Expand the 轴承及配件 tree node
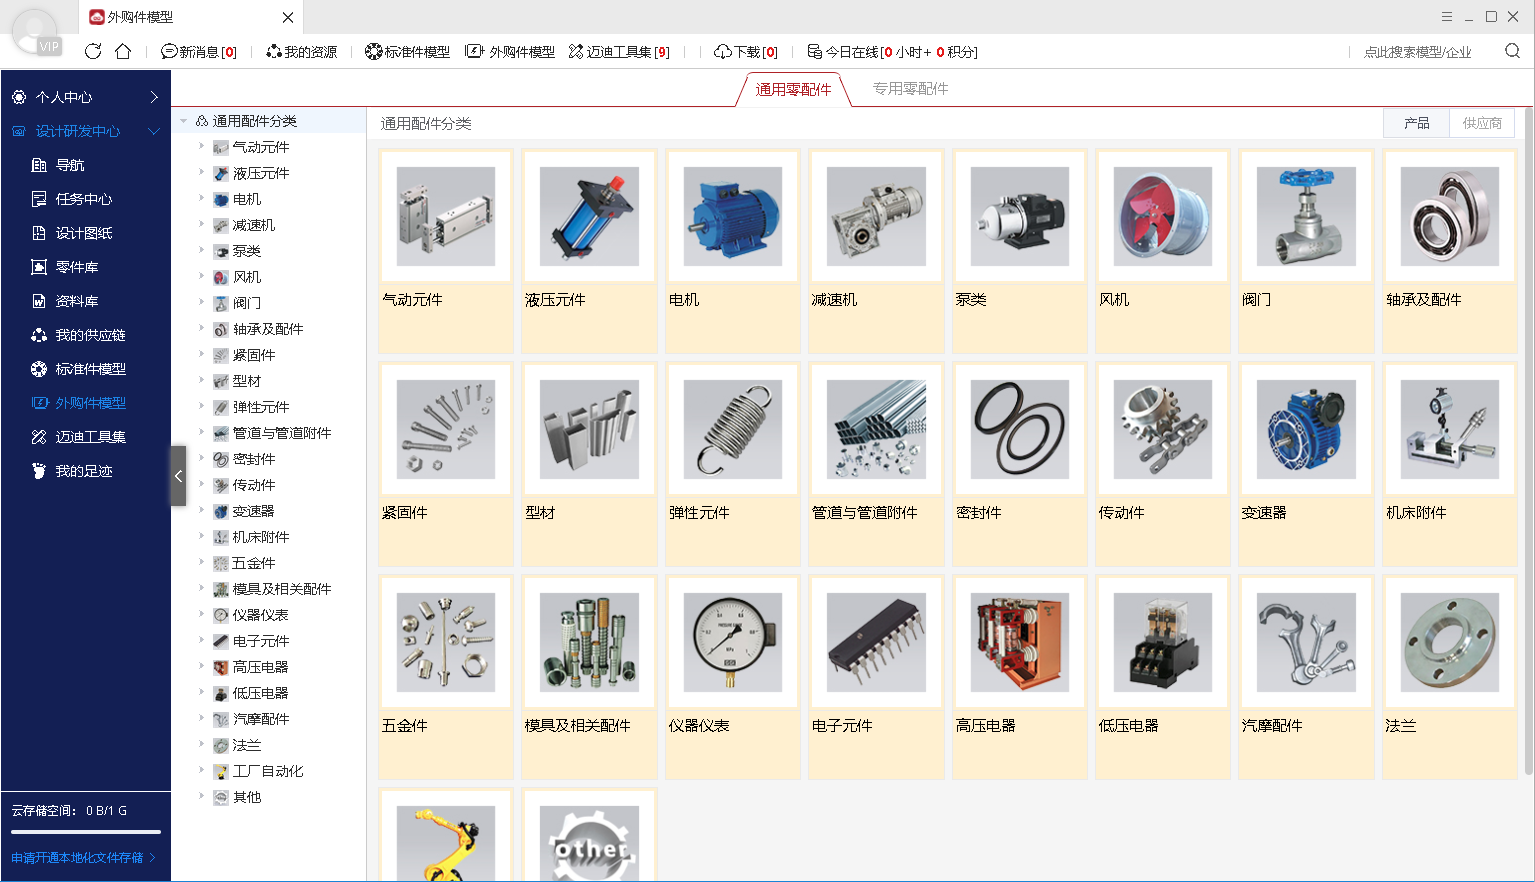The image size is (1535, 882). coord(201,329)
